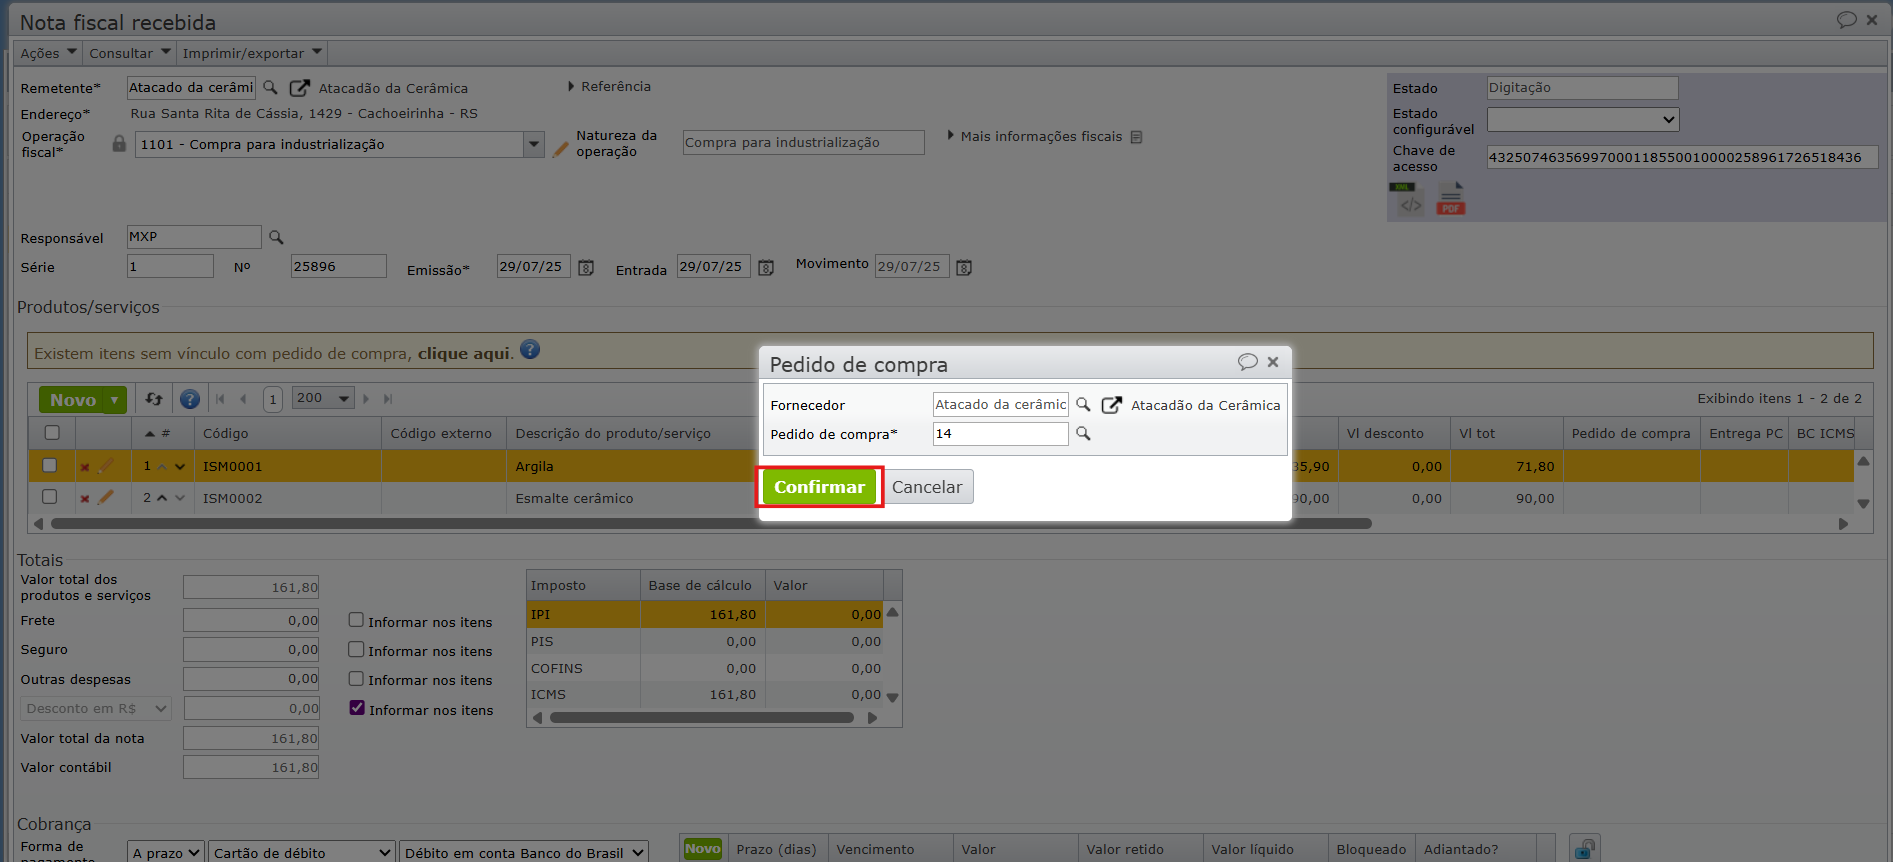Search Fornecedor with magnifier icon
Viewport: 1893px width, 862px height.
[x=1083, y=405]
